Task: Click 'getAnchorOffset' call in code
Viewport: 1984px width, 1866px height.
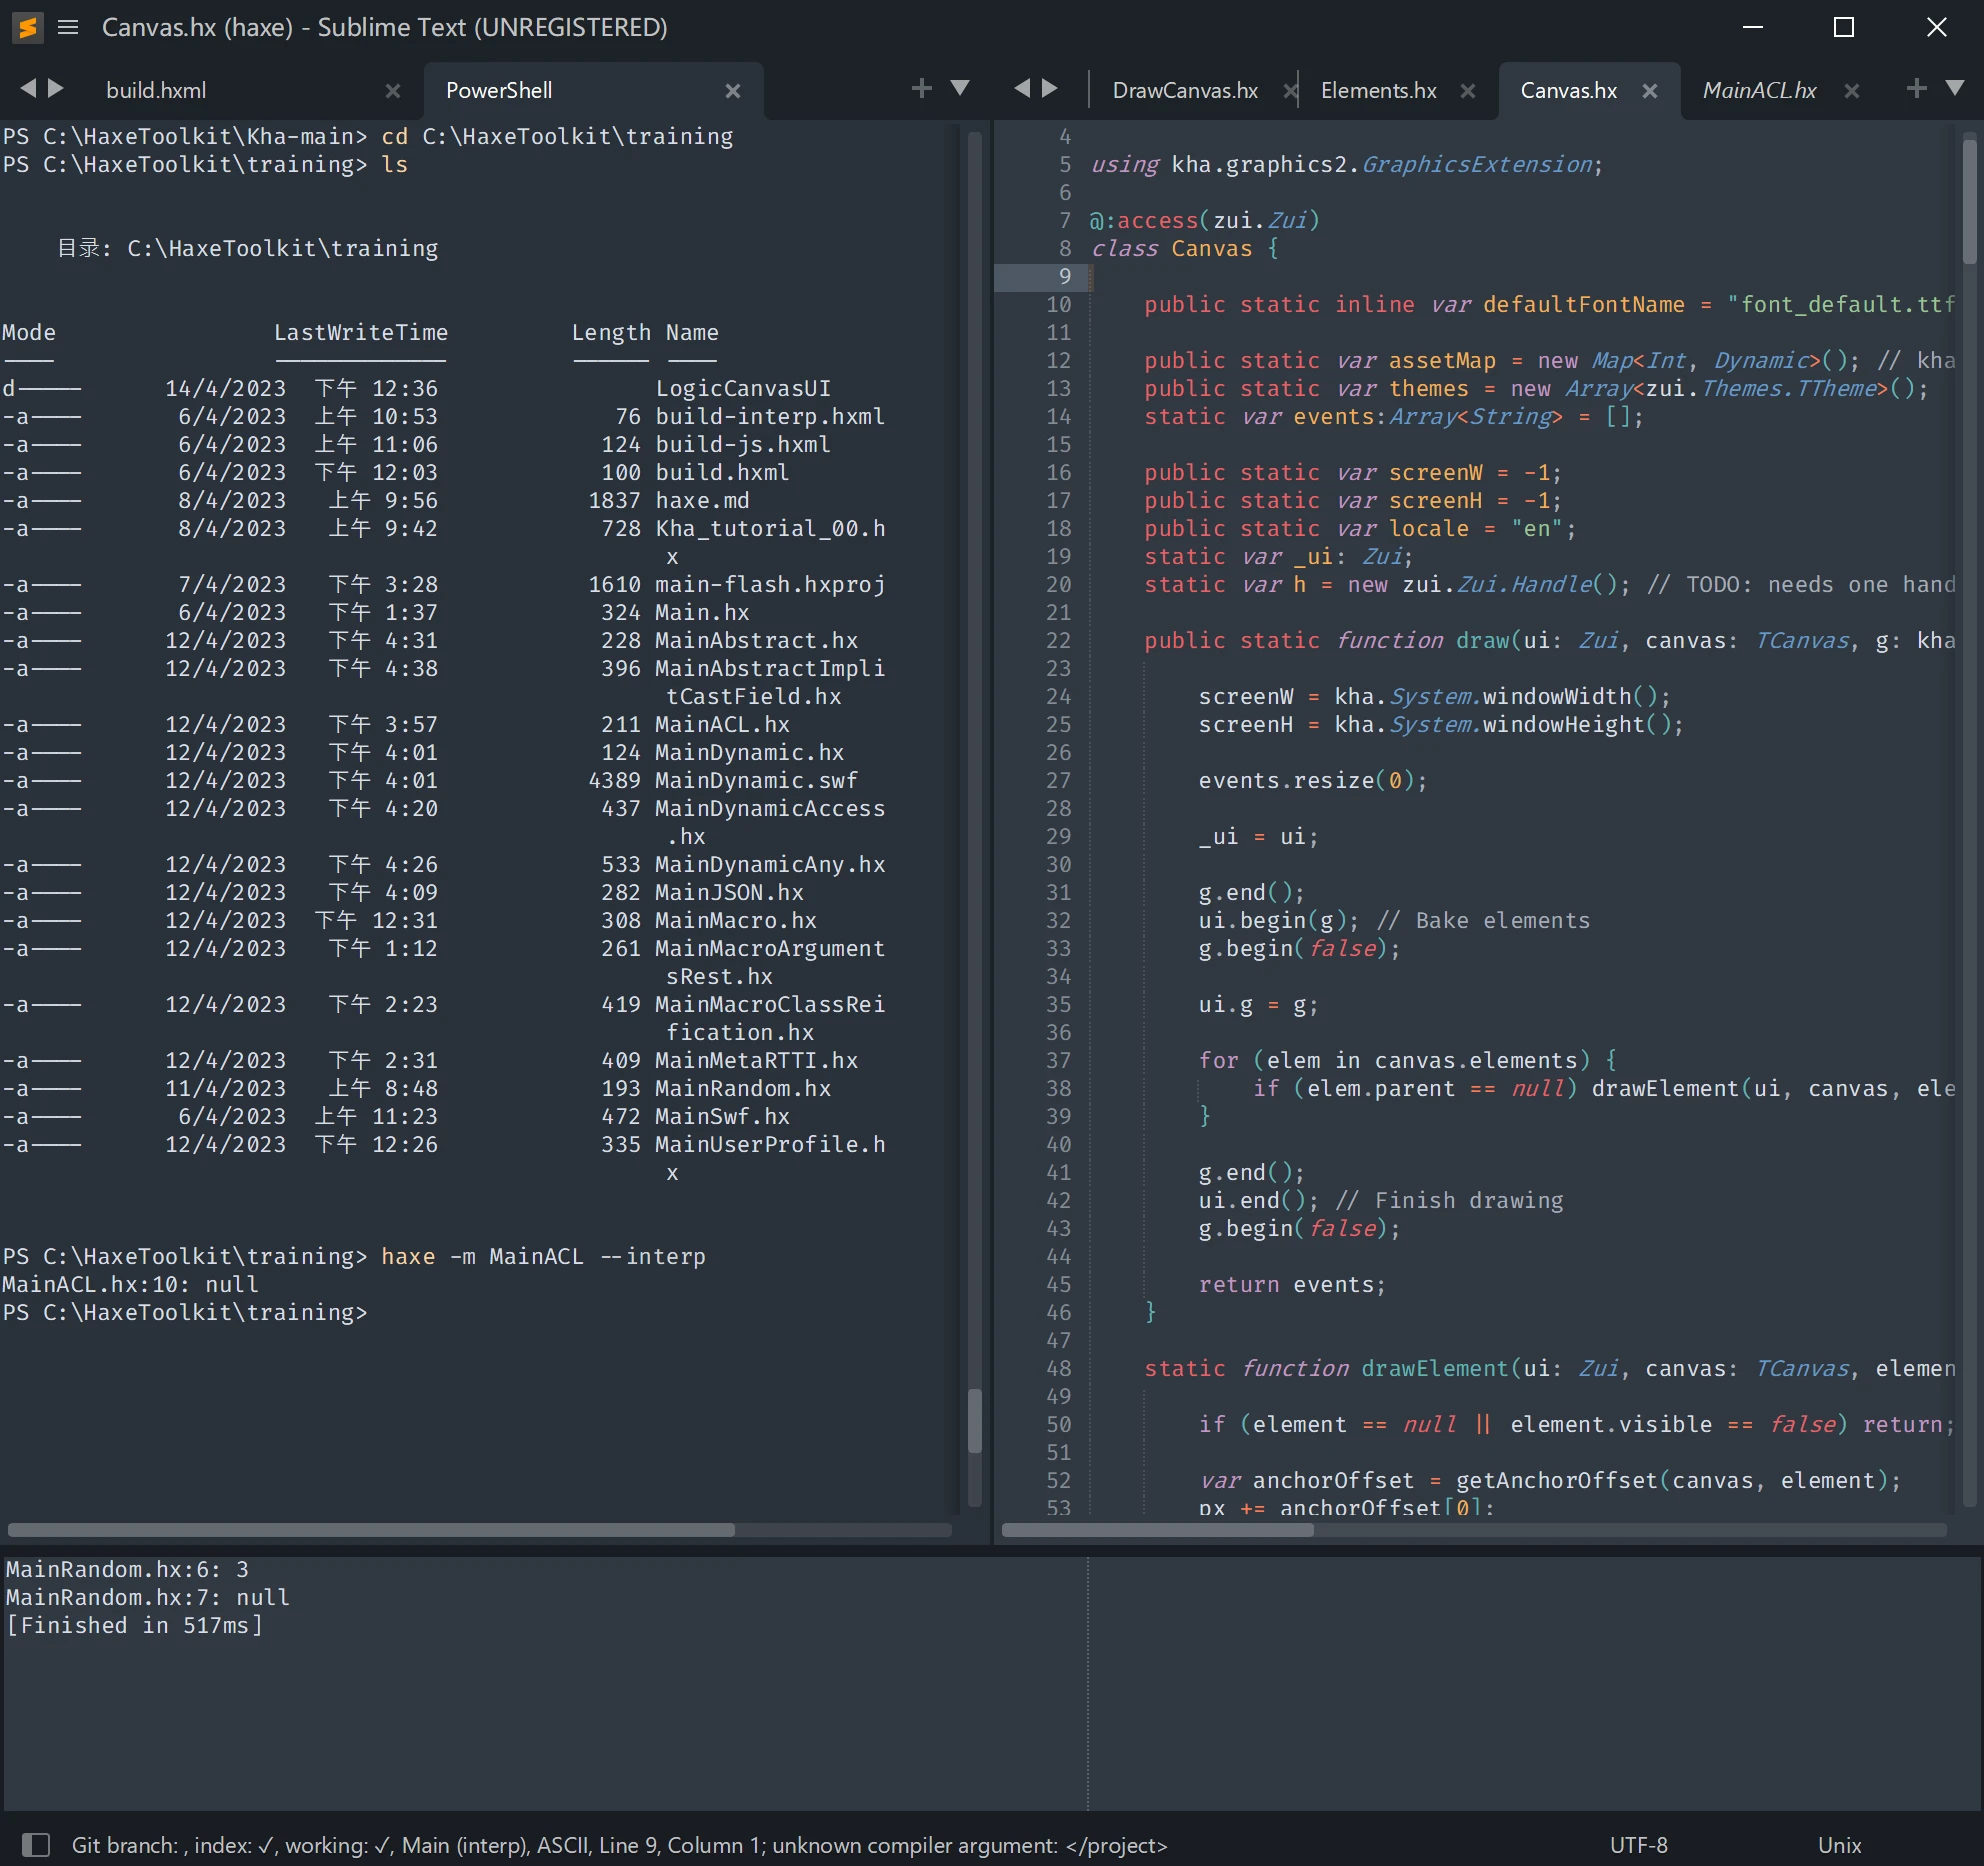Action: tap(1556, 1480)
